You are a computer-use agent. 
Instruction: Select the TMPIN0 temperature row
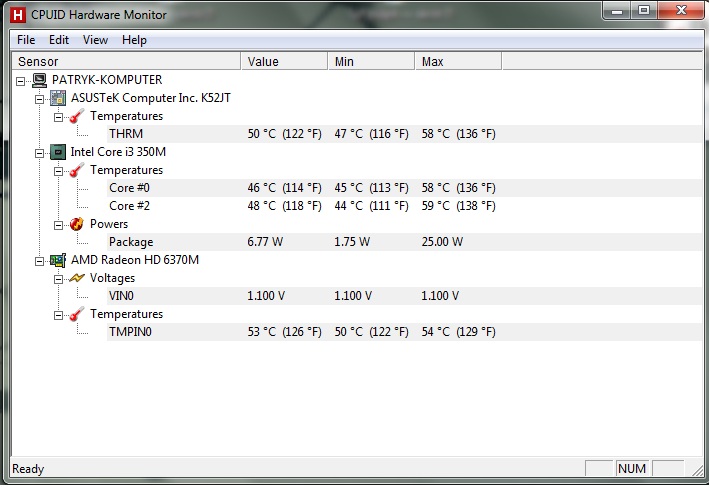pos(404,332)
